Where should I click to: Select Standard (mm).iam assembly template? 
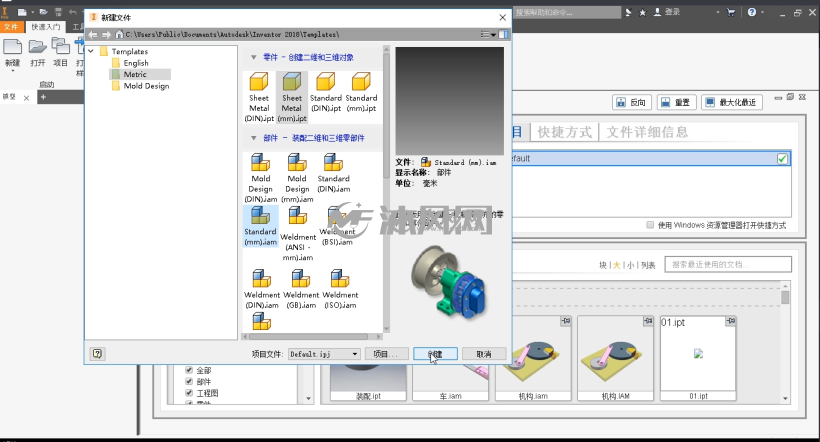[260, 226]
